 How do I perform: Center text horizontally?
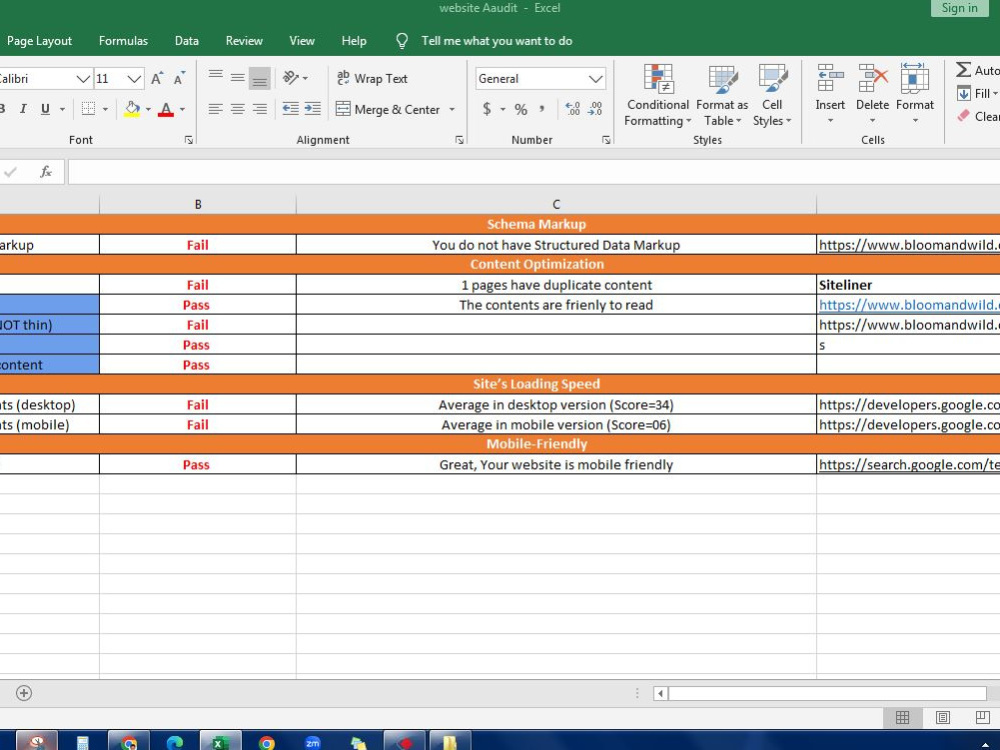tap(237, 109)
